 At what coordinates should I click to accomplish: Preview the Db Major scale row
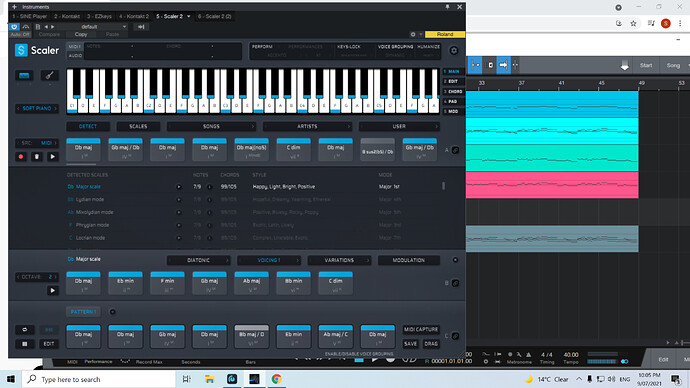click(x=179, y=187)
